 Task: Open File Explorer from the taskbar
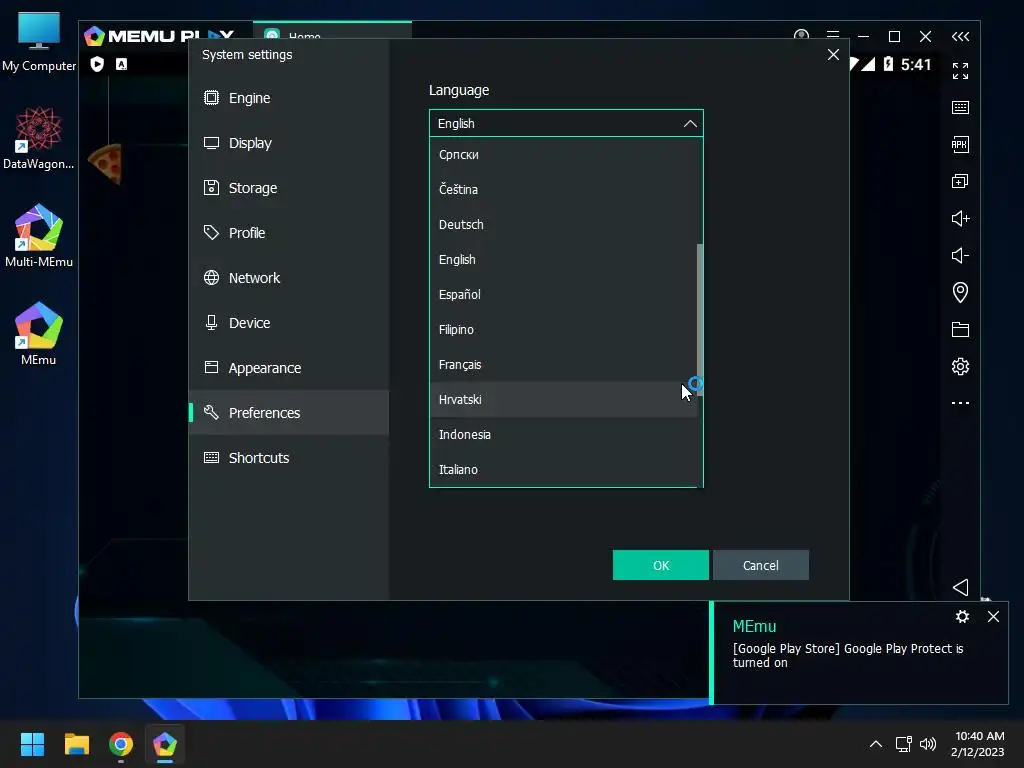(76, 744)
